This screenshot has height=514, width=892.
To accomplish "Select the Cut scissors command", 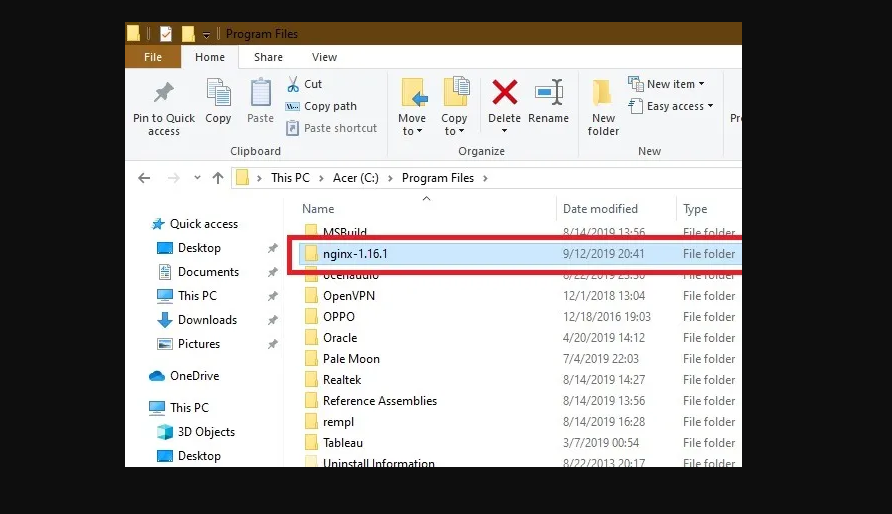I will click(305, 84).
